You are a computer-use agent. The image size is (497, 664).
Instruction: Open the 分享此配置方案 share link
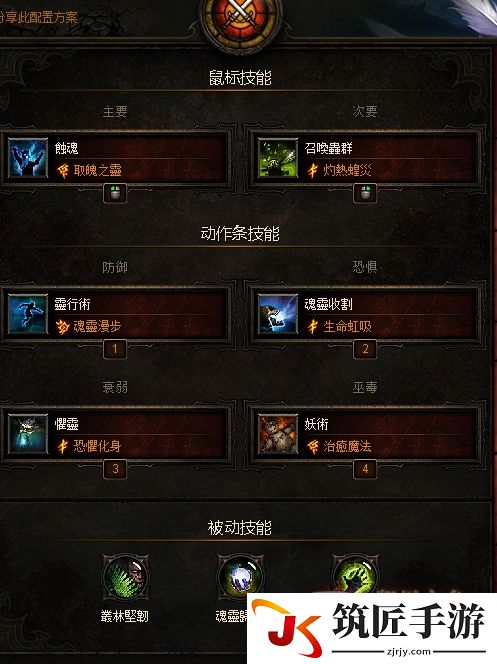(39, 17)
